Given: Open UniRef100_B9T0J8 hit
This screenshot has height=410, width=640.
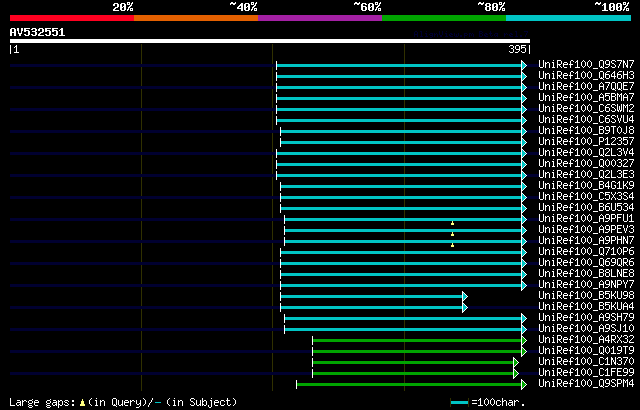Looking at the screenshot, I should tap(586, 131).
